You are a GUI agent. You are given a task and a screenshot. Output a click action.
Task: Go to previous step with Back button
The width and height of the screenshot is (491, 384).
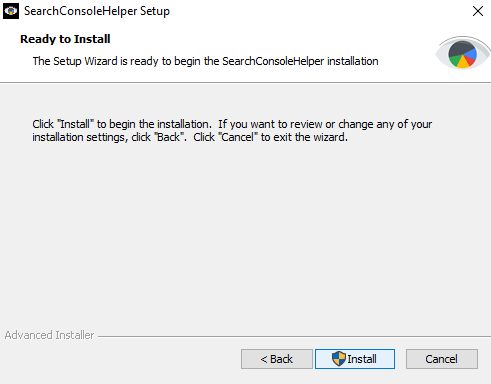(277, 359)
